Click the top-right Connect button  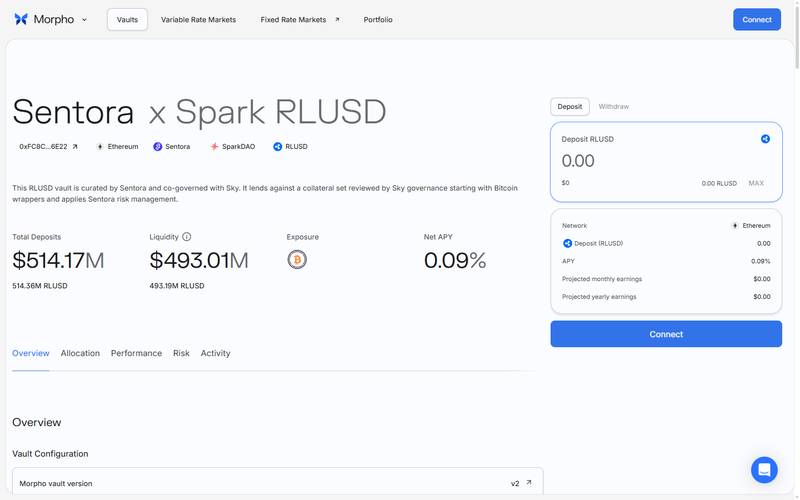(x=757, y=19)
